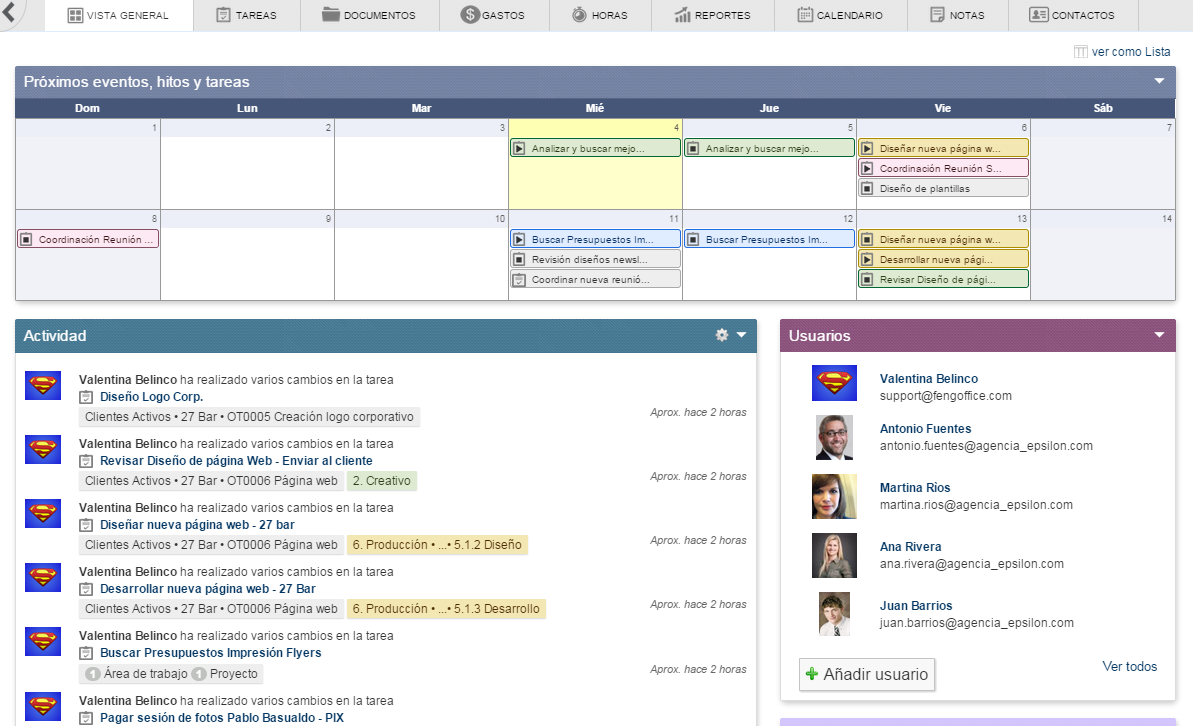1193x726 pixels.
Task: Click play icon on Buscar Presupuestos event, day 11
Action: [519, 240]
